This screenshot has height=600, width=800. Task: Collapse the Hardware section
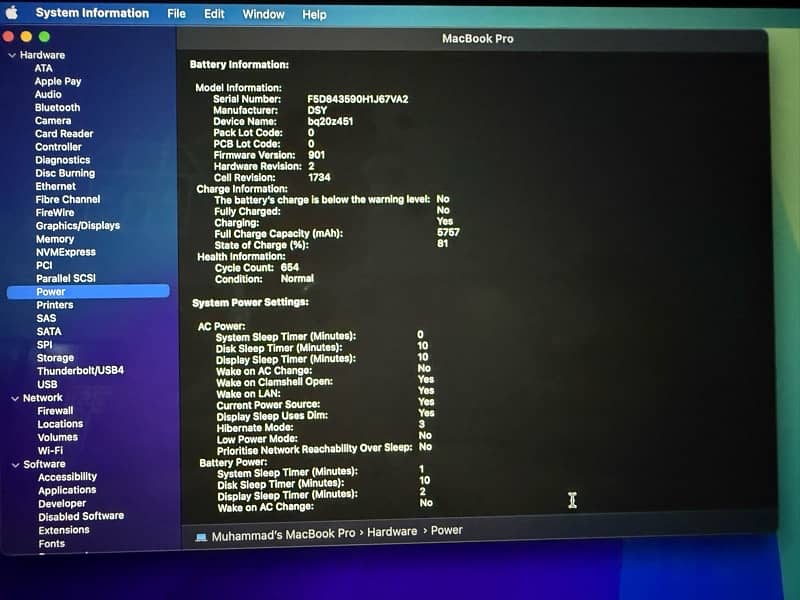[x=12, y=55]
